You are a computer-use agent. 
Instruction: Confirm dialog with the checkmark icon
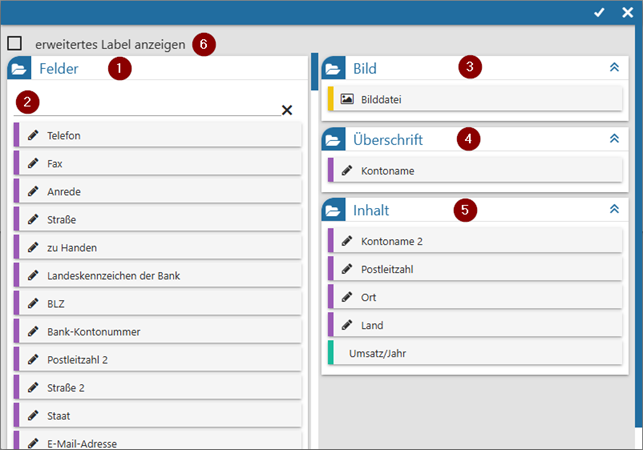599,12
